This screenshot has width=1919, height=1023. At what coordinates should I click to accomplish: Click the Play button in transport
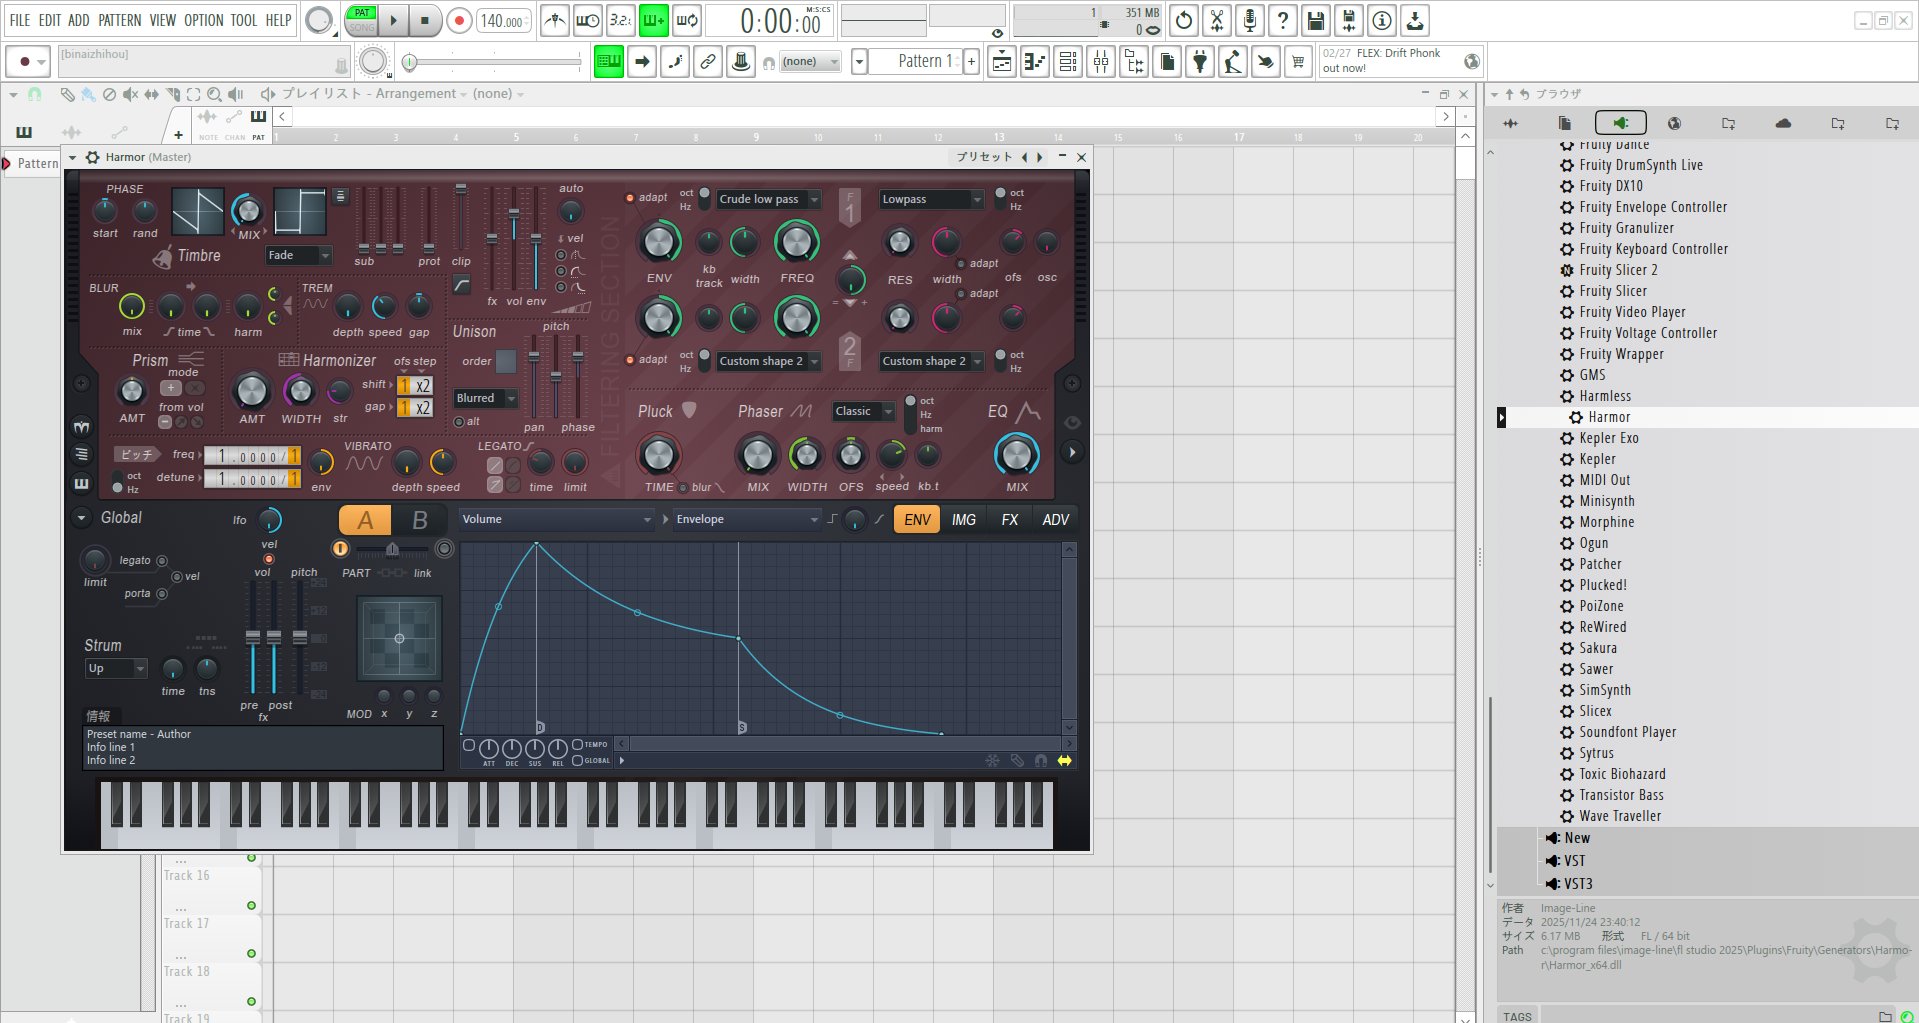pos(393,20)
